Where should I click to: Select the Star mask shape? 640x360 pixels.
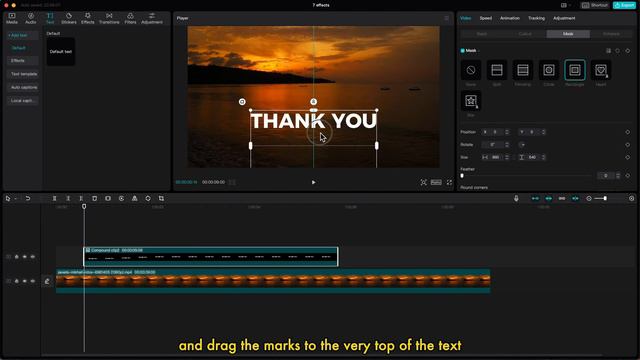pos(471,101)
